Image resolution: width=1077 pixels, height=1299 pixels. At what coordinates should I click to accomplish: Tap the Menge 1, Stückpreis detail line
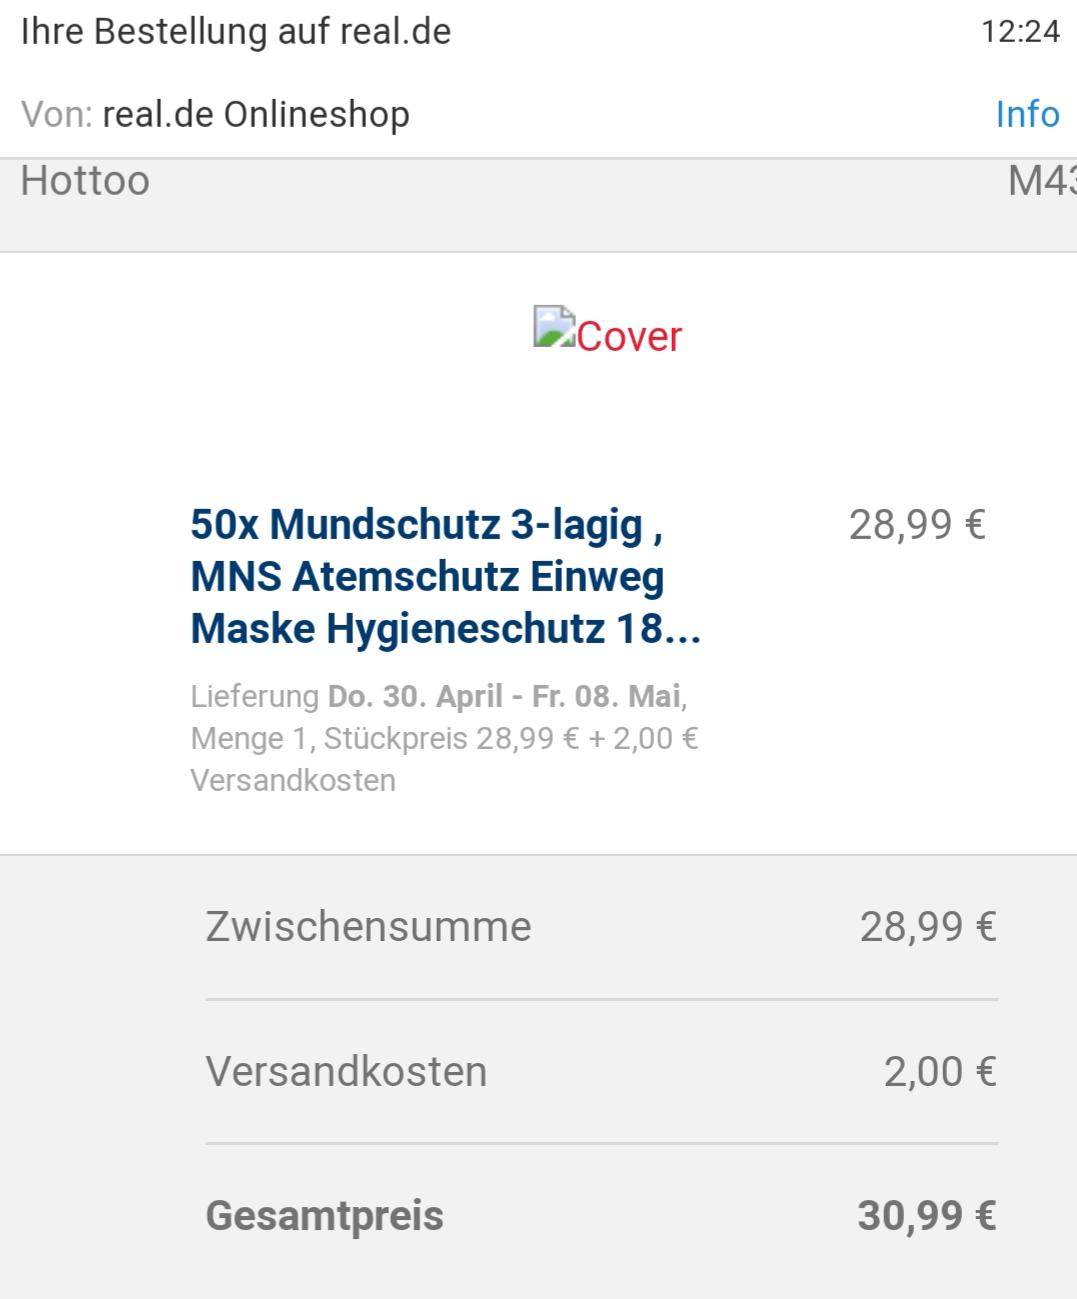point(444,738)
